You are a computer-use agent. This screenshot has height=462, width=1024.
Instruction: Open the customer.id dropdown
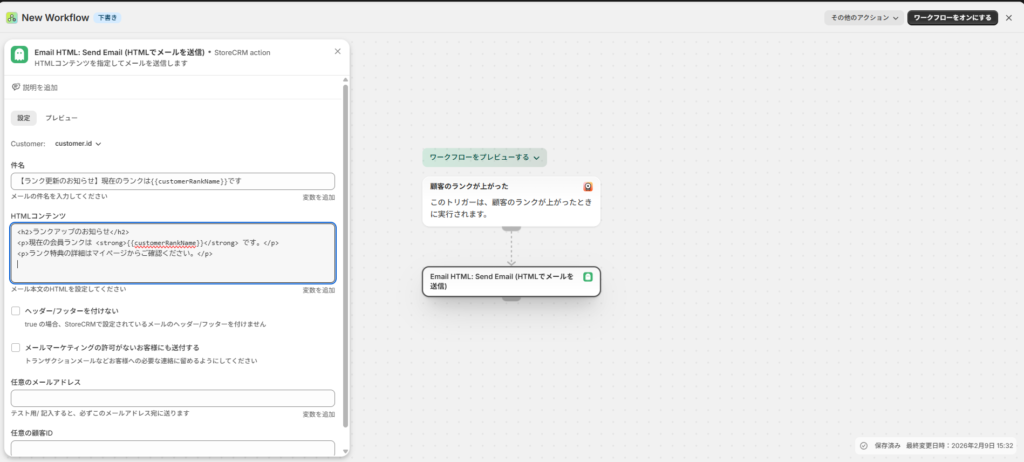point(77,144)
